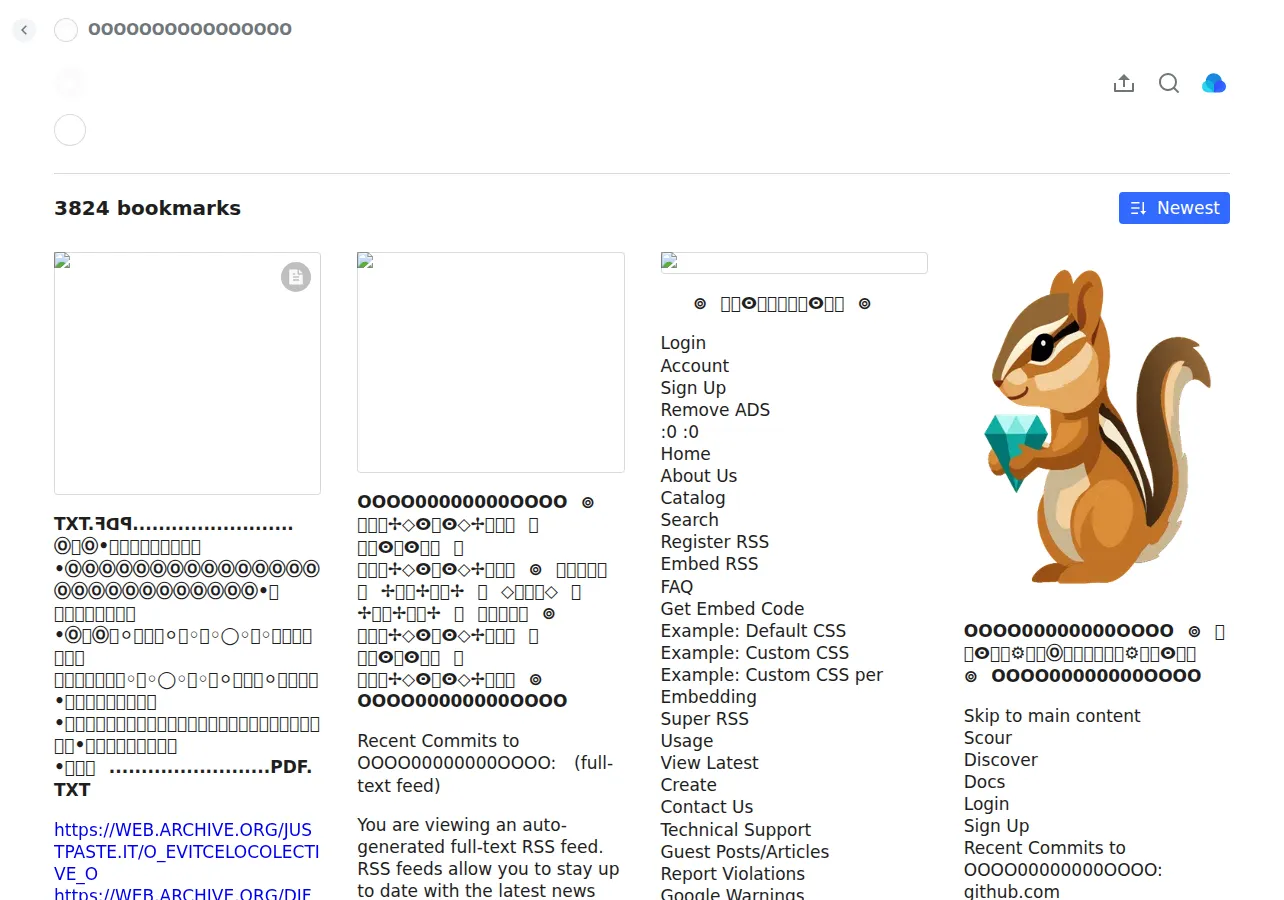This screenshot has height=900, width=1284.
Task: Click the Login link above Account
Action: [683, 343]
